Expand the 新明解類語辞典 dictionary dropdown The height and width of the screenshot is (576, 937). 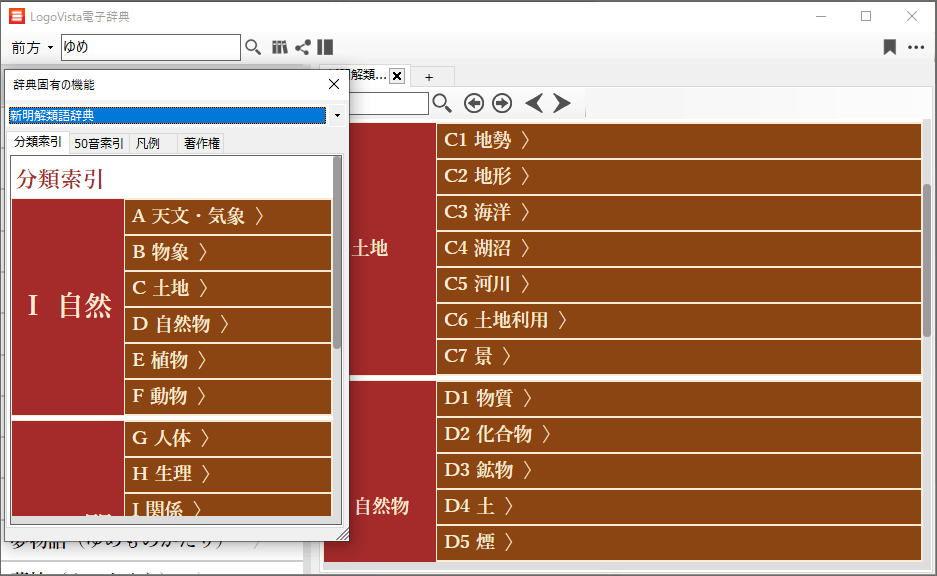(x=337, y=116)
